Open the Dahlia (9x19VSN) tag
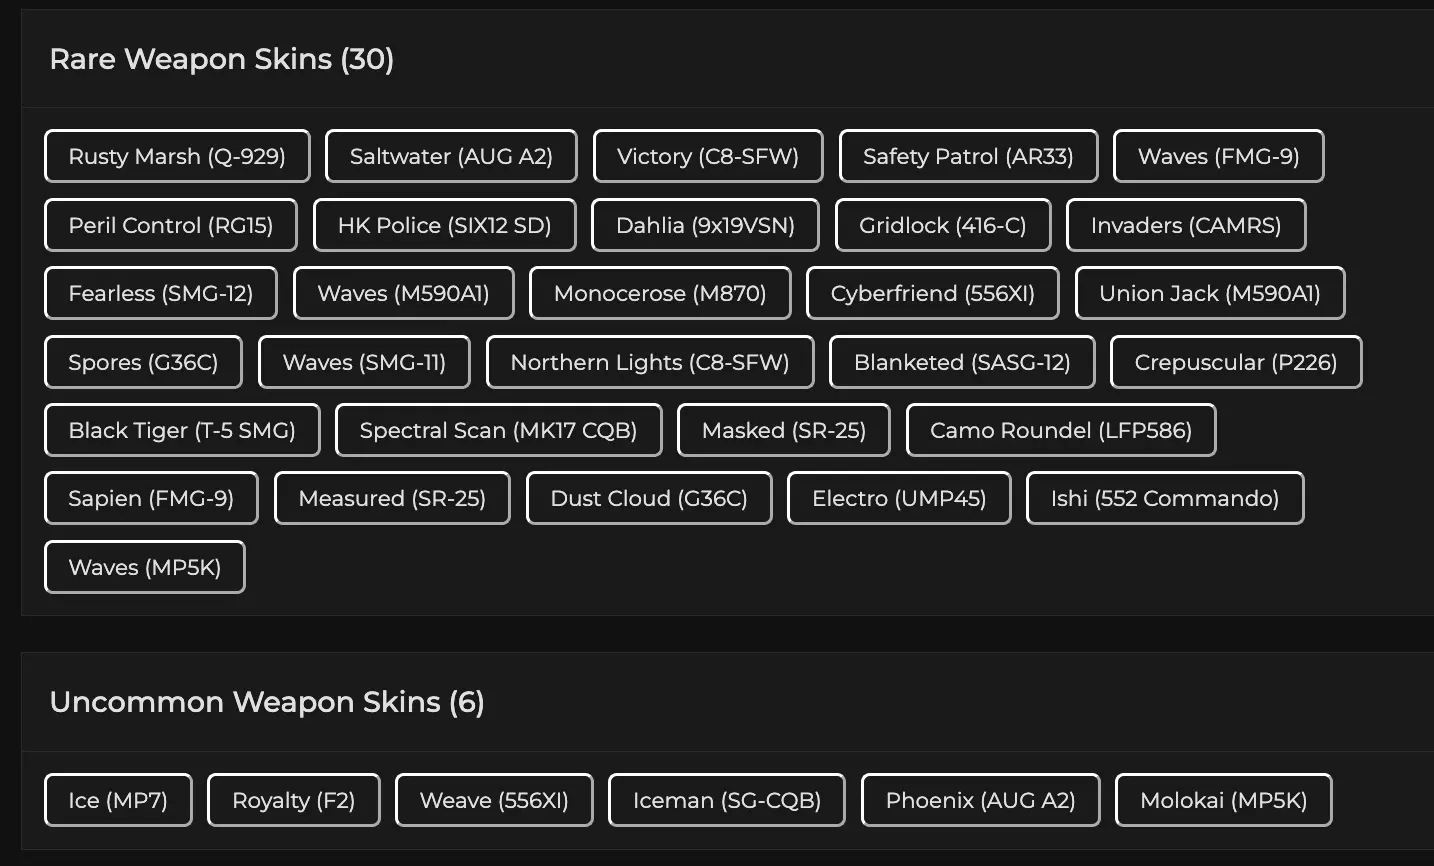This screenshot has width=1434, height=866. click(705, 225)
